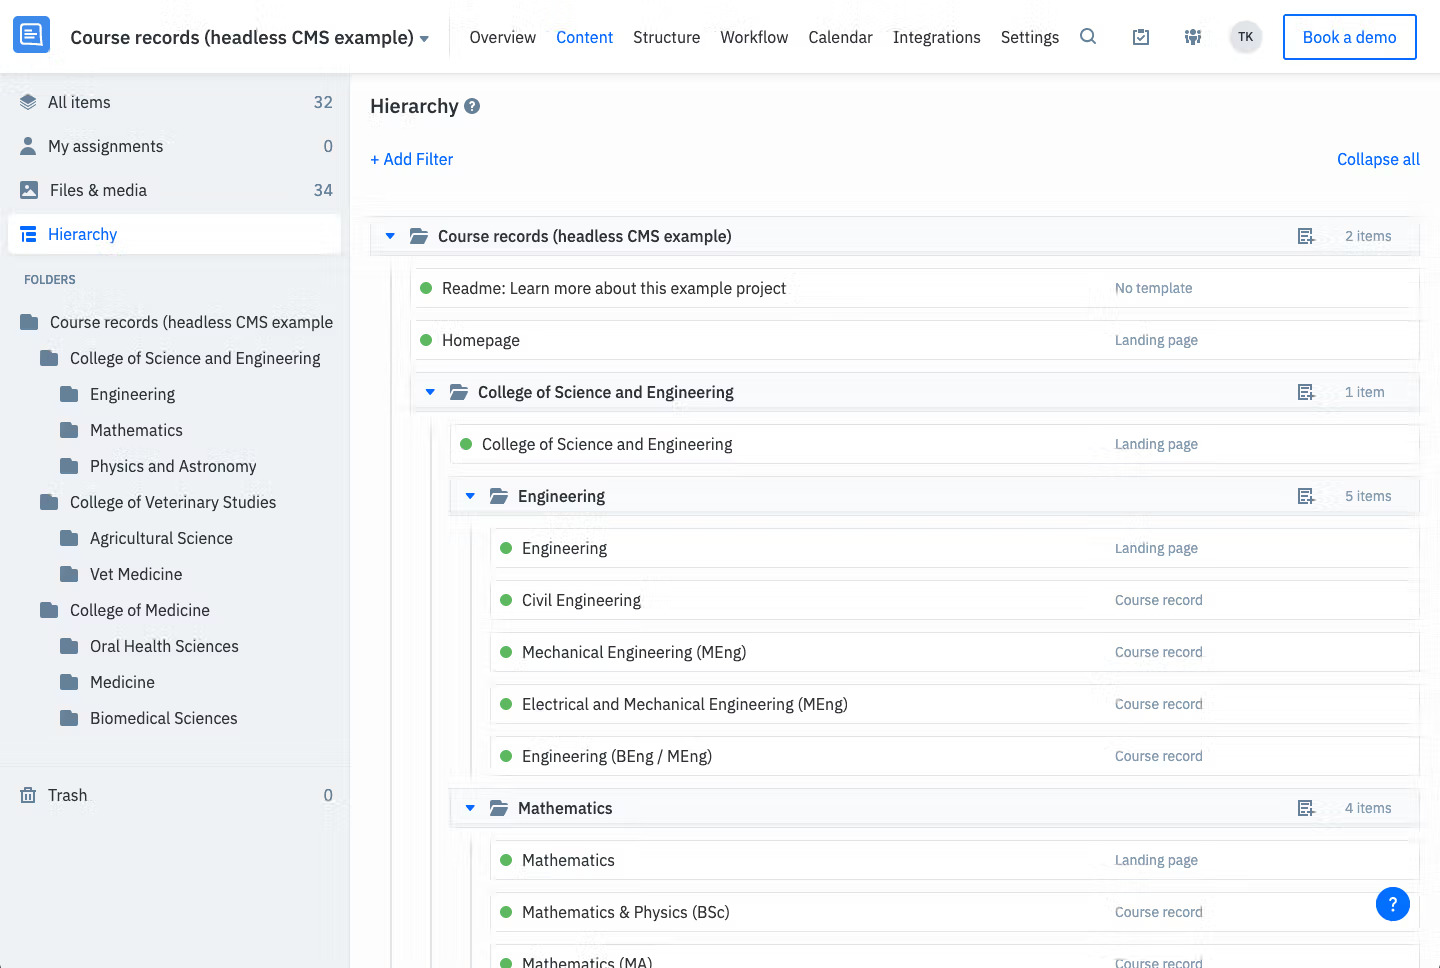Click the + Add Filter link

click(x=411, y=159)
